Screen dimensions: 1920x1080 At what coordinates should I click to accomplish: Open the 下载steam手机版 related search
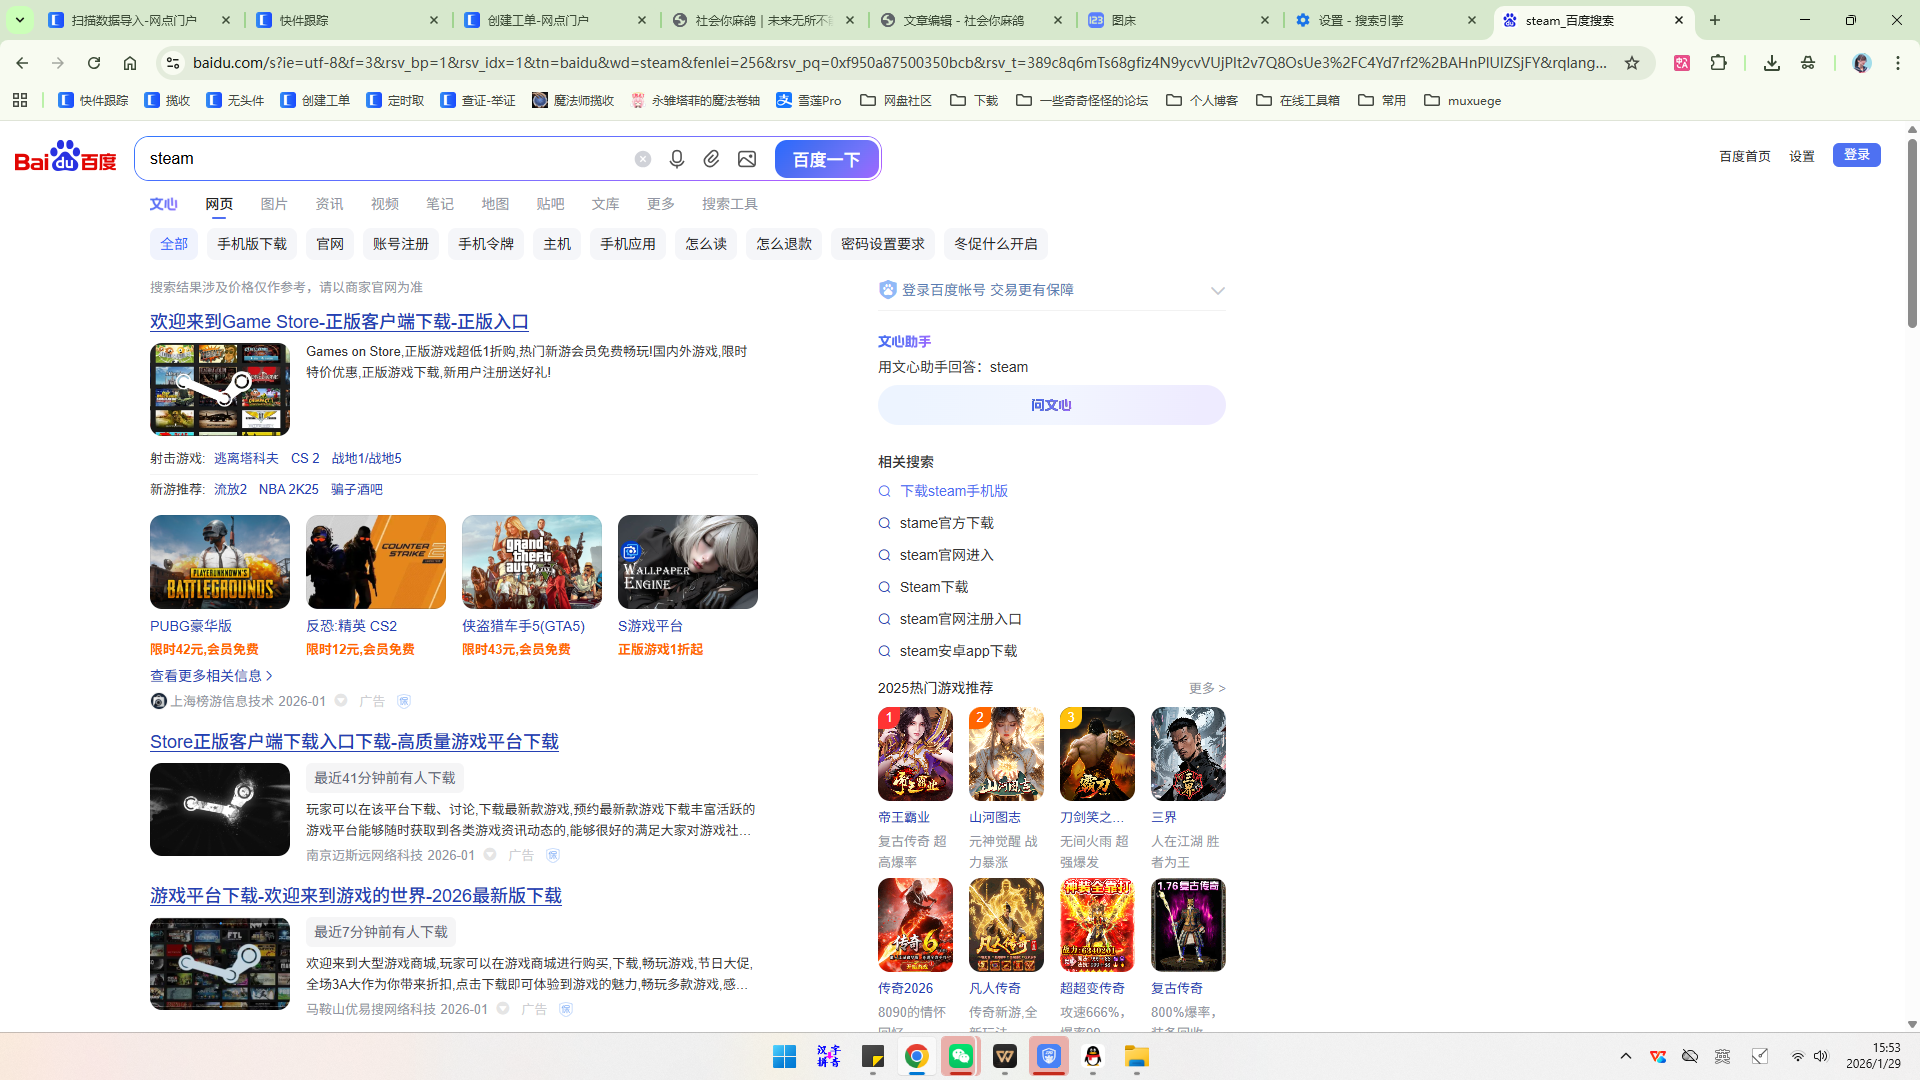pos(953,491)
